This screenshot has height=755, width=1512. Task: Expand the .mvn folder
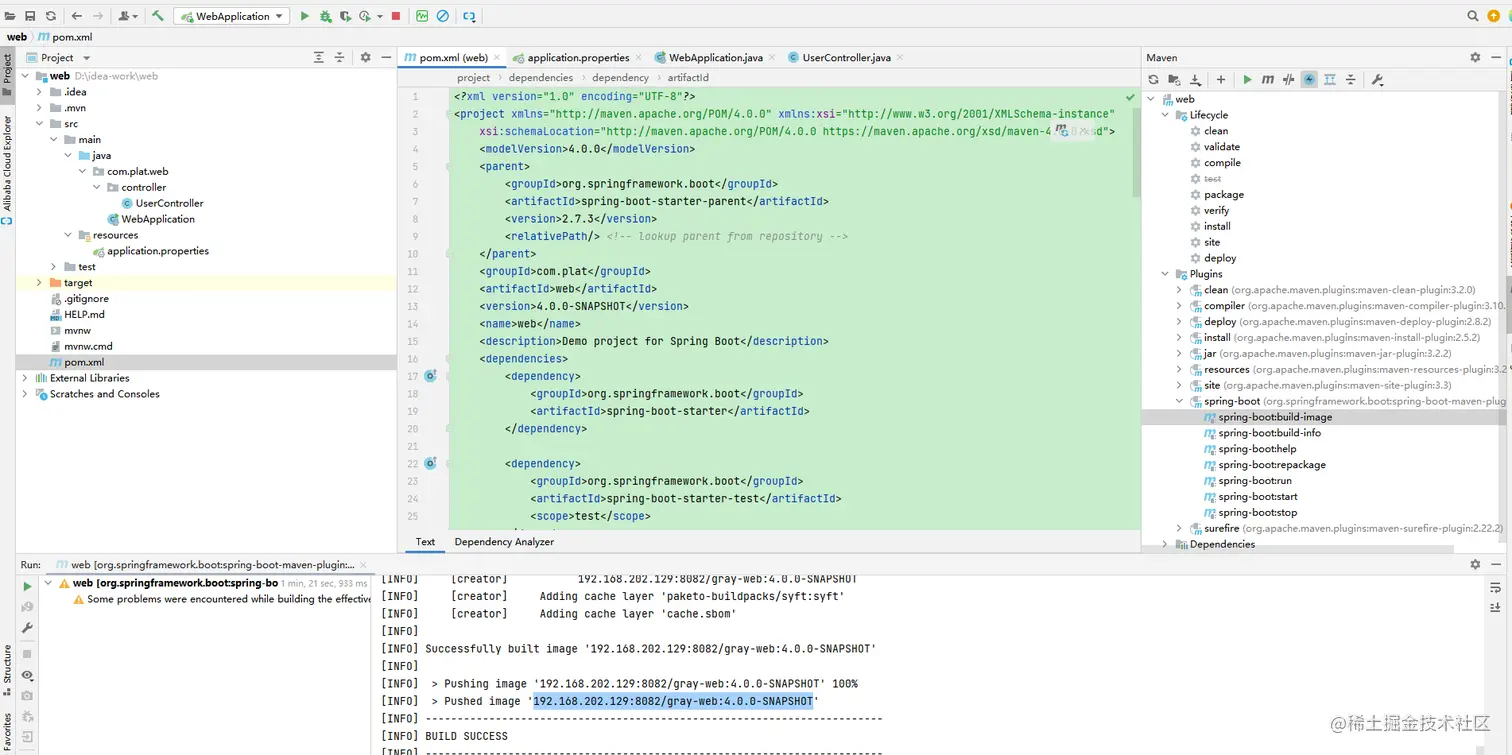[x=39, y=108]
